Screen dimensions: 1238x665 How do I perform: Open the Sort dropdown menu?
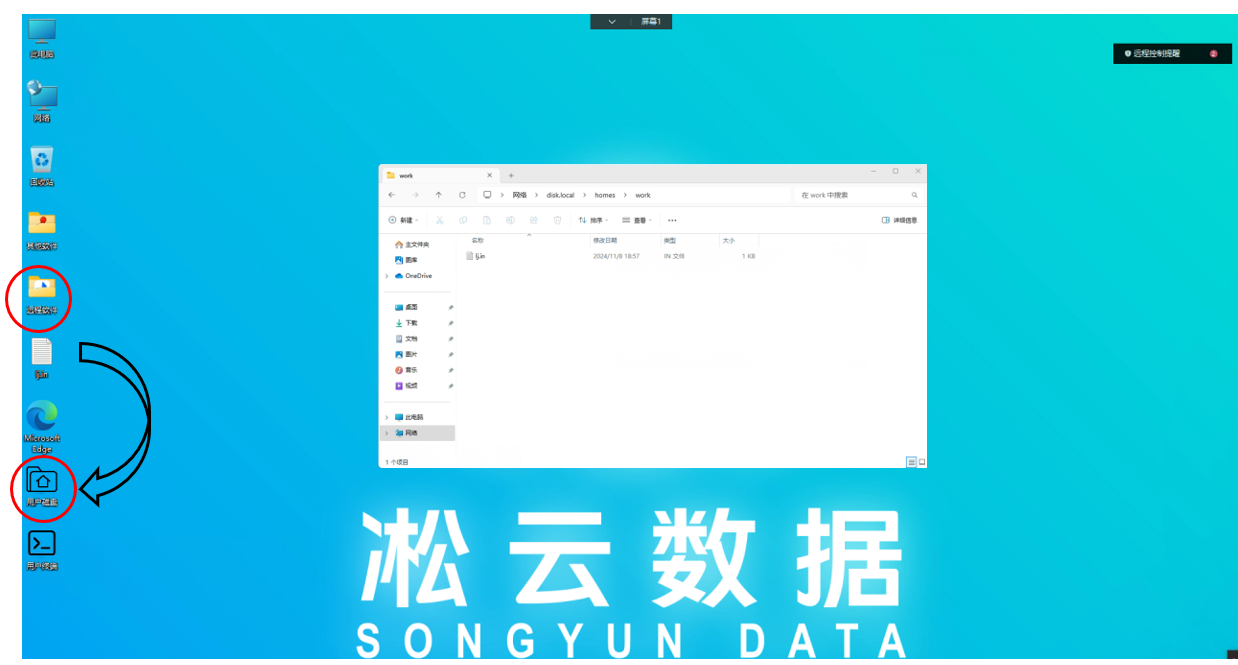pos(594,220)
